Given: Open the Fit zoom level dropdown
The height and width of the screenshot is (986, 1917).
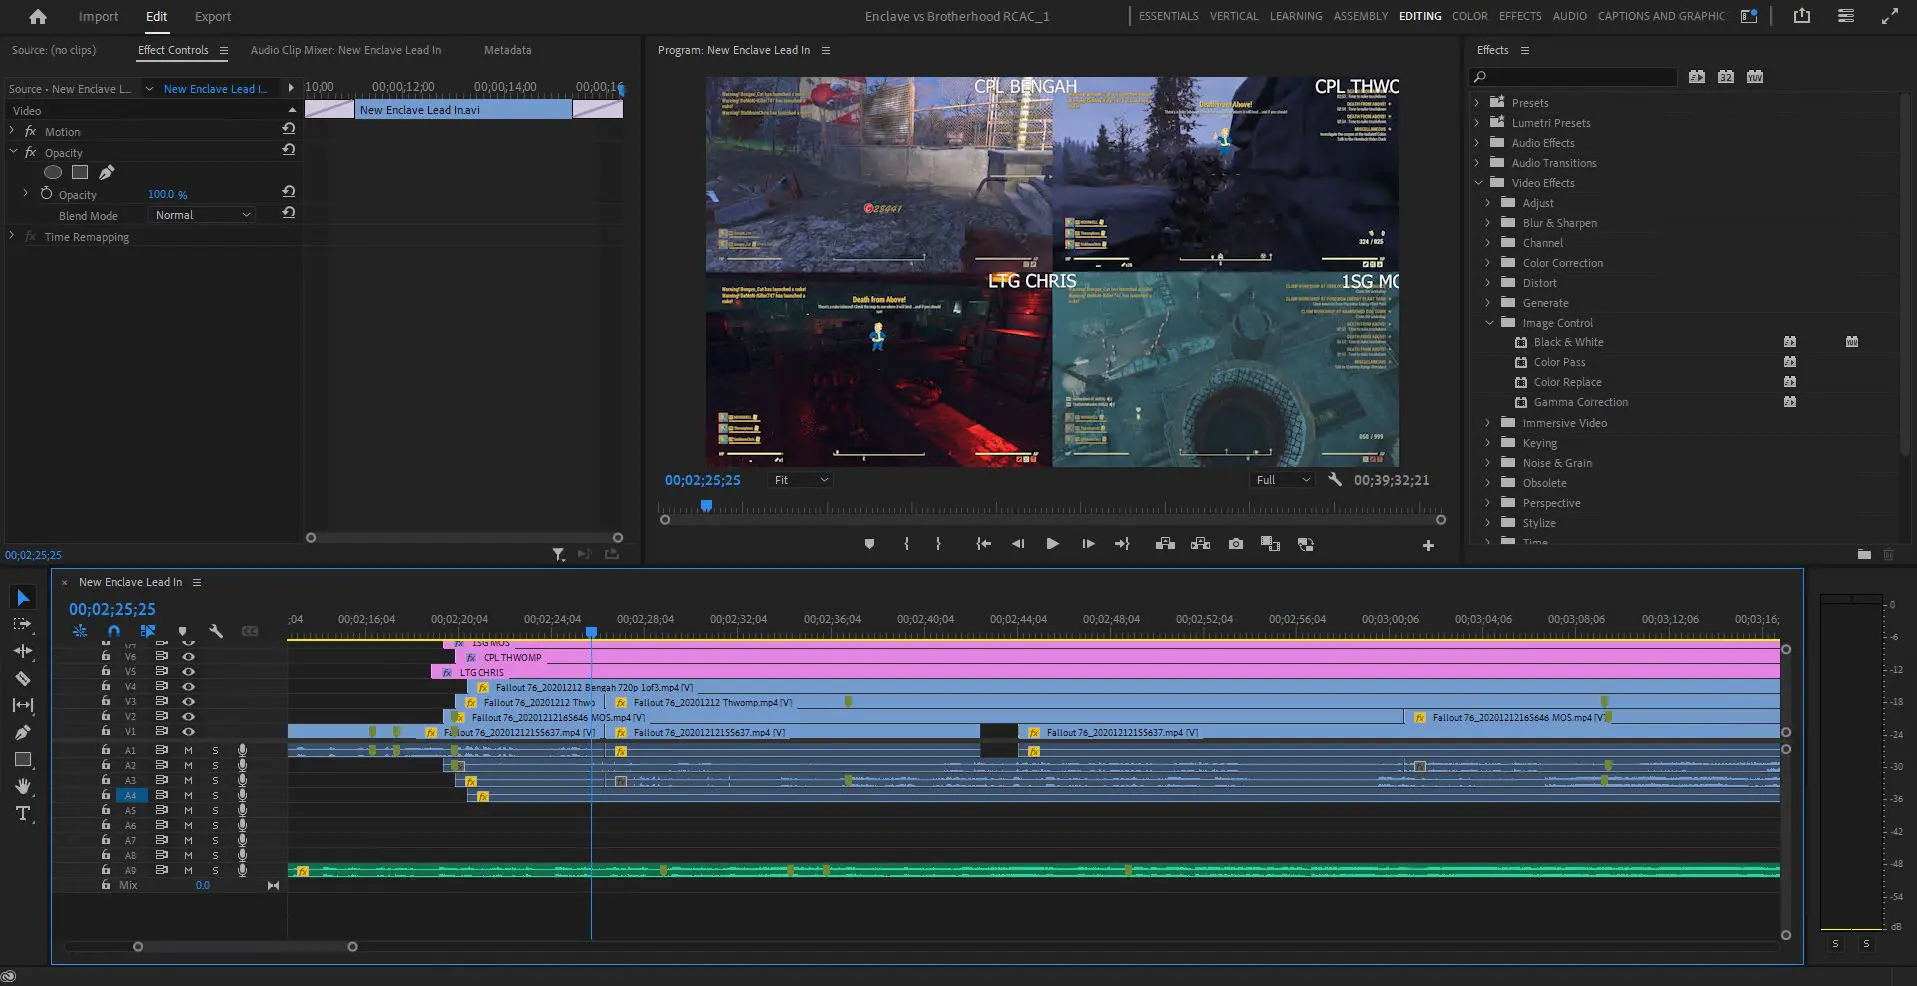Looking at the screenshot, I should pos(801,480).
